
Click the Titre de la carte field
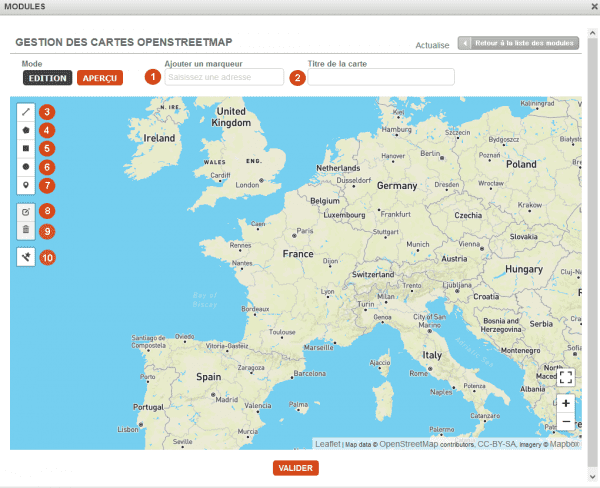(380, 77)
